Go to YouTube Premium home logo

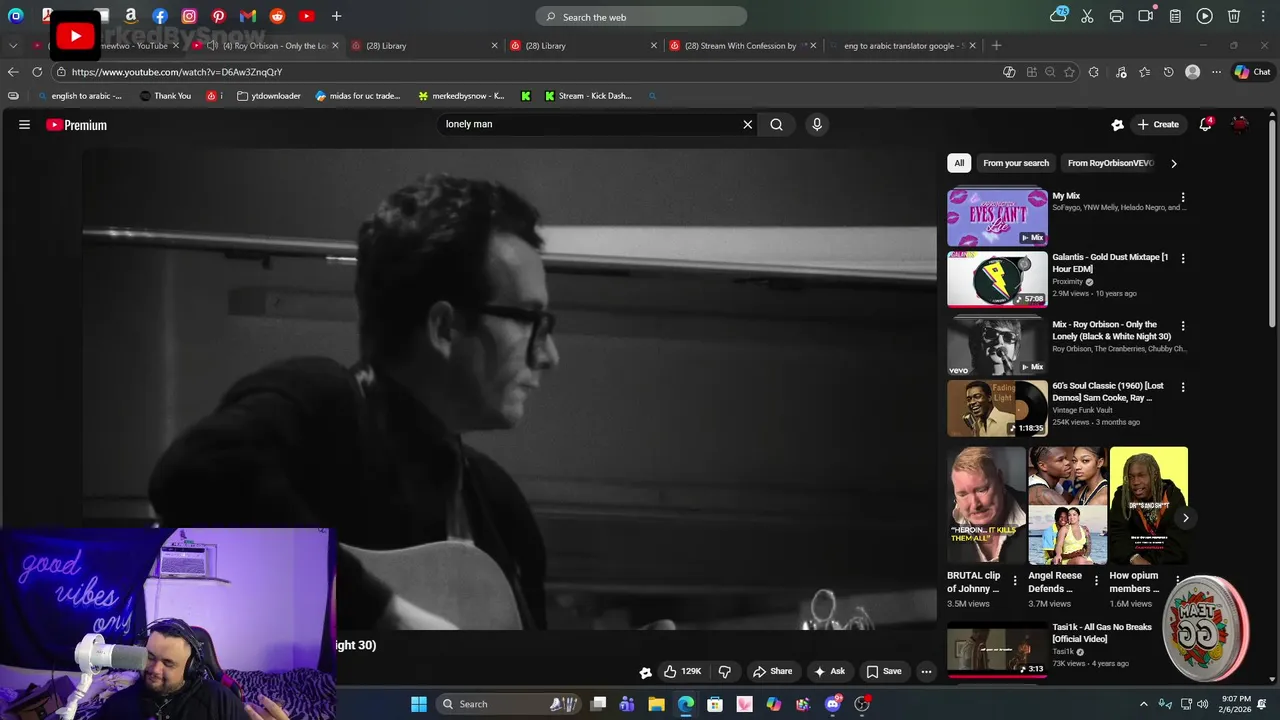pos(76,125)
